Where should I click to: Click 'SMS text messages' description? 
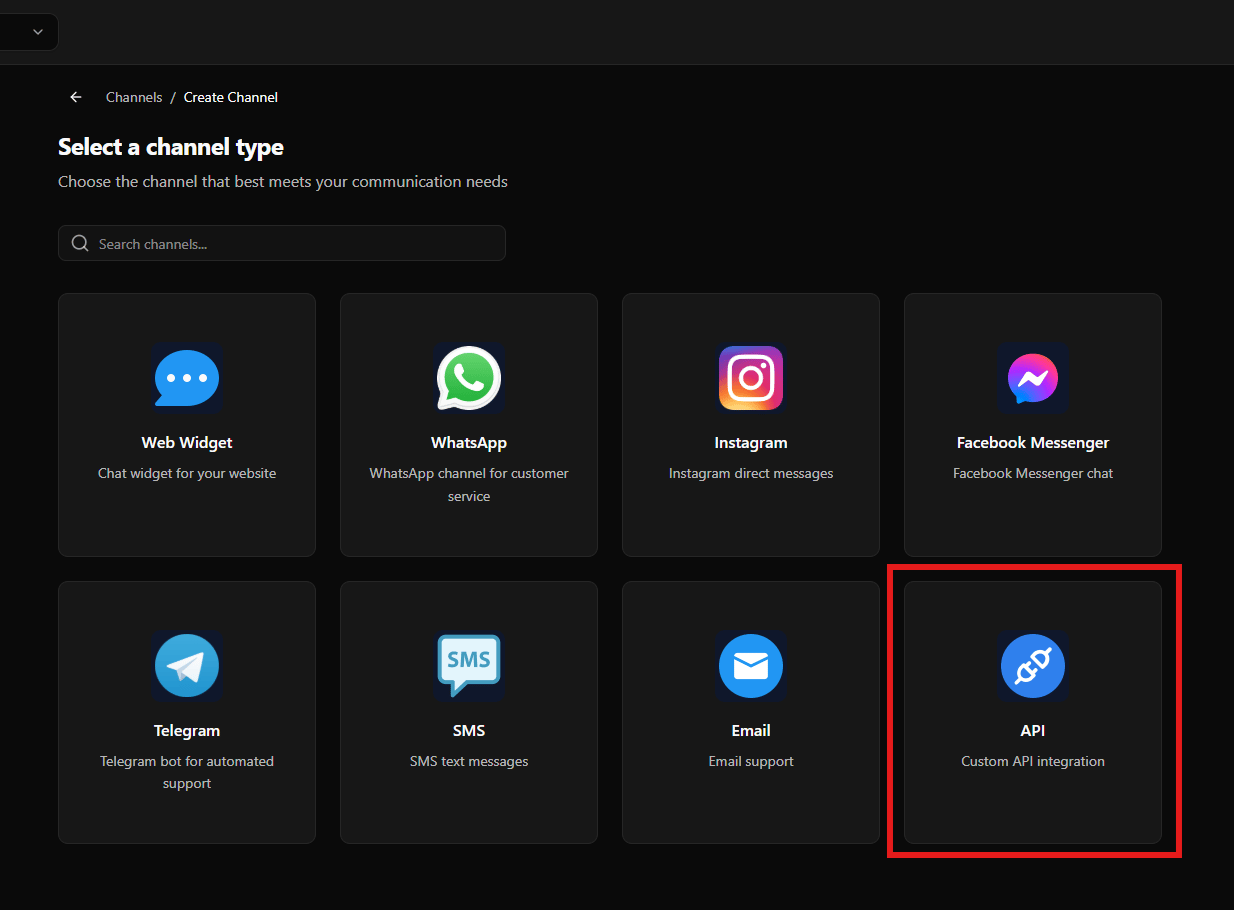tap(469, 761)
